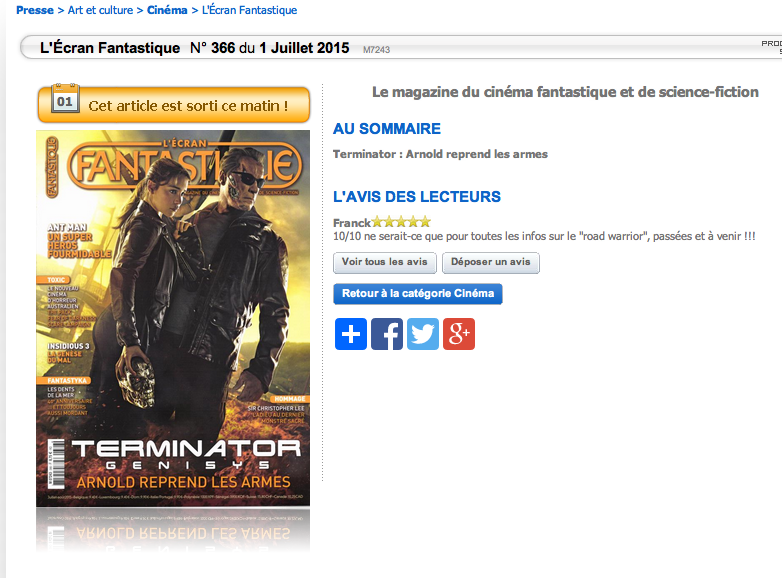The image size is (782, 578).
Task: Open L'Écran Fantastique breadcrumb link
Action: (x=249, y=10)
